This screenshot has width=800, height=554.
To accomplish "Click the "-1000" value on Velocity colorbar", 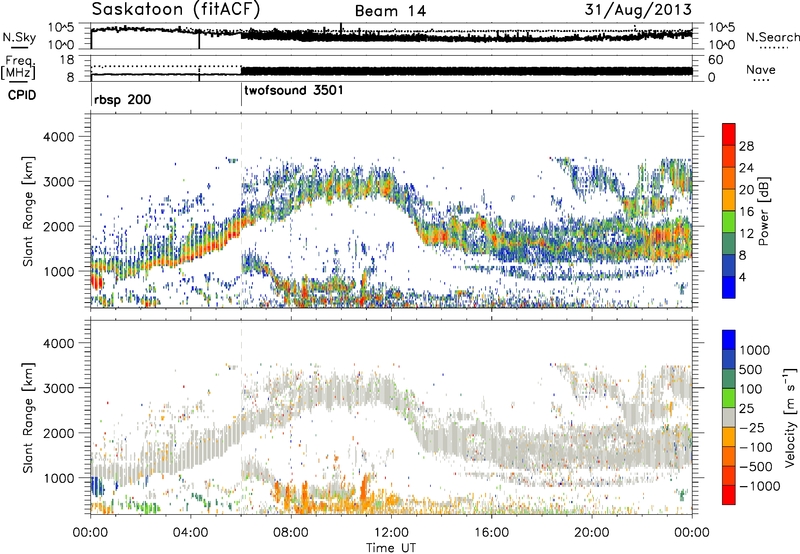I will click(759, 486).
